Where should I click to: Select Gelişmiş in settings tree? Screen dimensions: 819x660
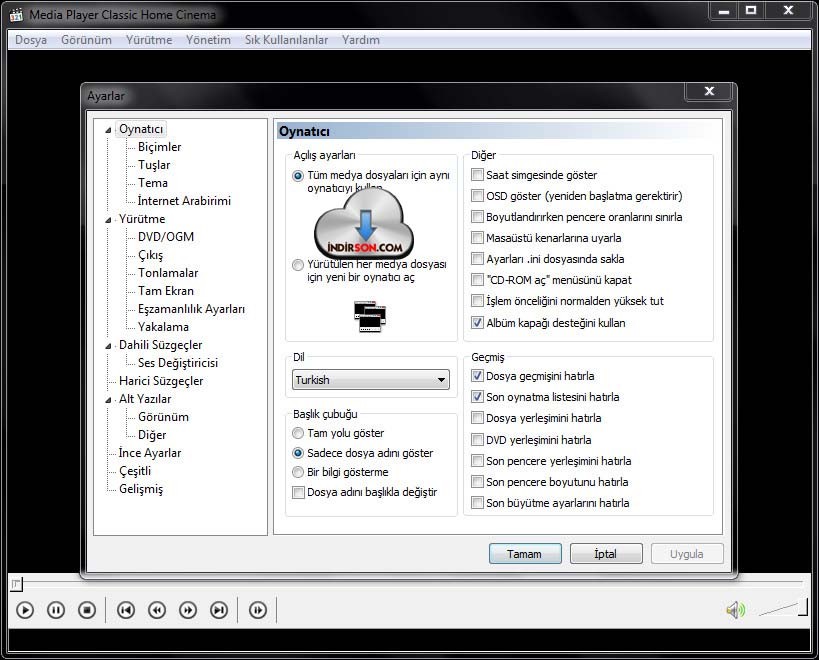point(141,489)
